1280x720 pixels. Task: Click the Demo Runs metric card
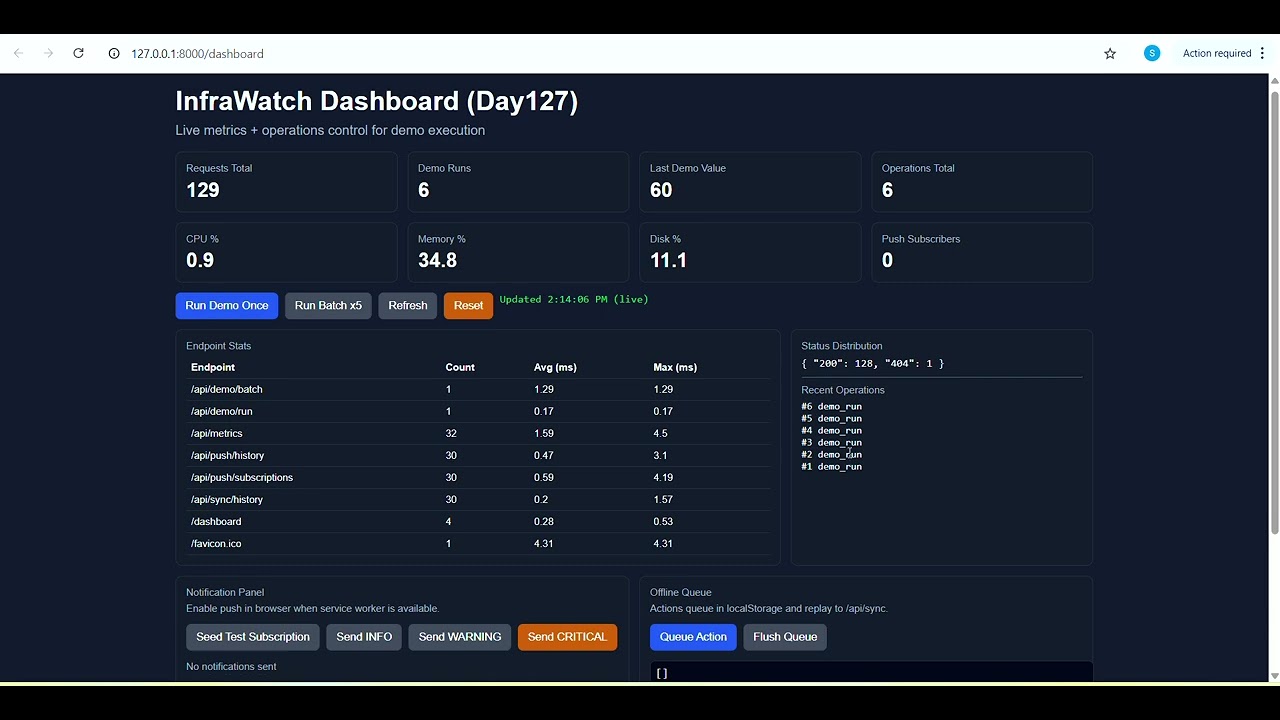(x=518, y=182)
